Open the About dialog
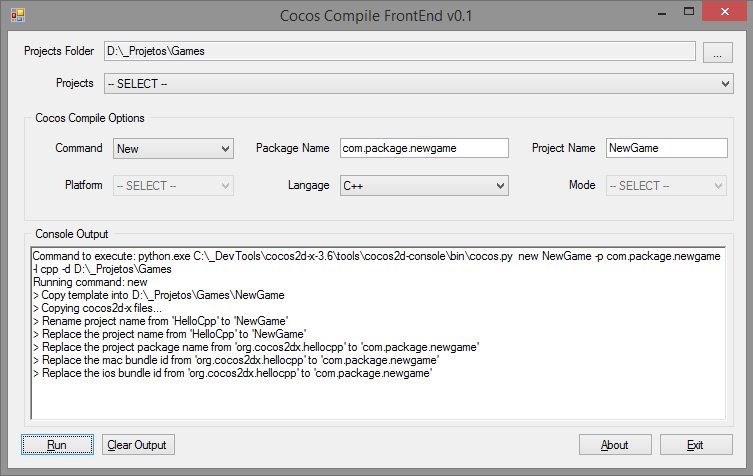The width and height of the screenshot is (753, 476). coord(615,445)
